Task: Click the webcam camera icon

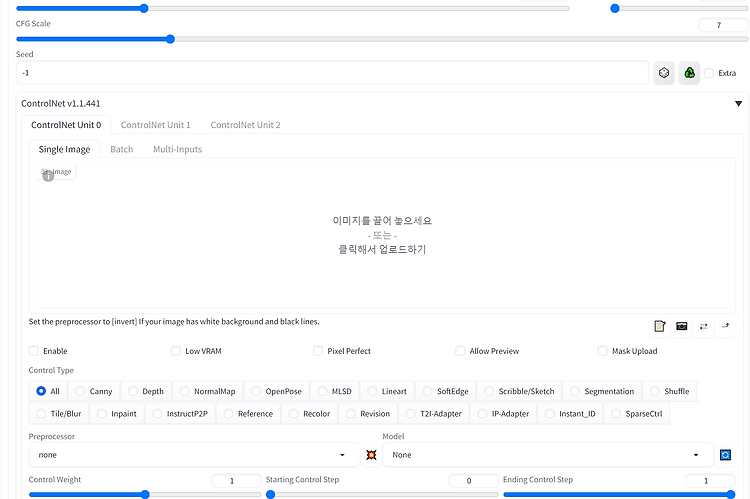Action: point(682,326)
